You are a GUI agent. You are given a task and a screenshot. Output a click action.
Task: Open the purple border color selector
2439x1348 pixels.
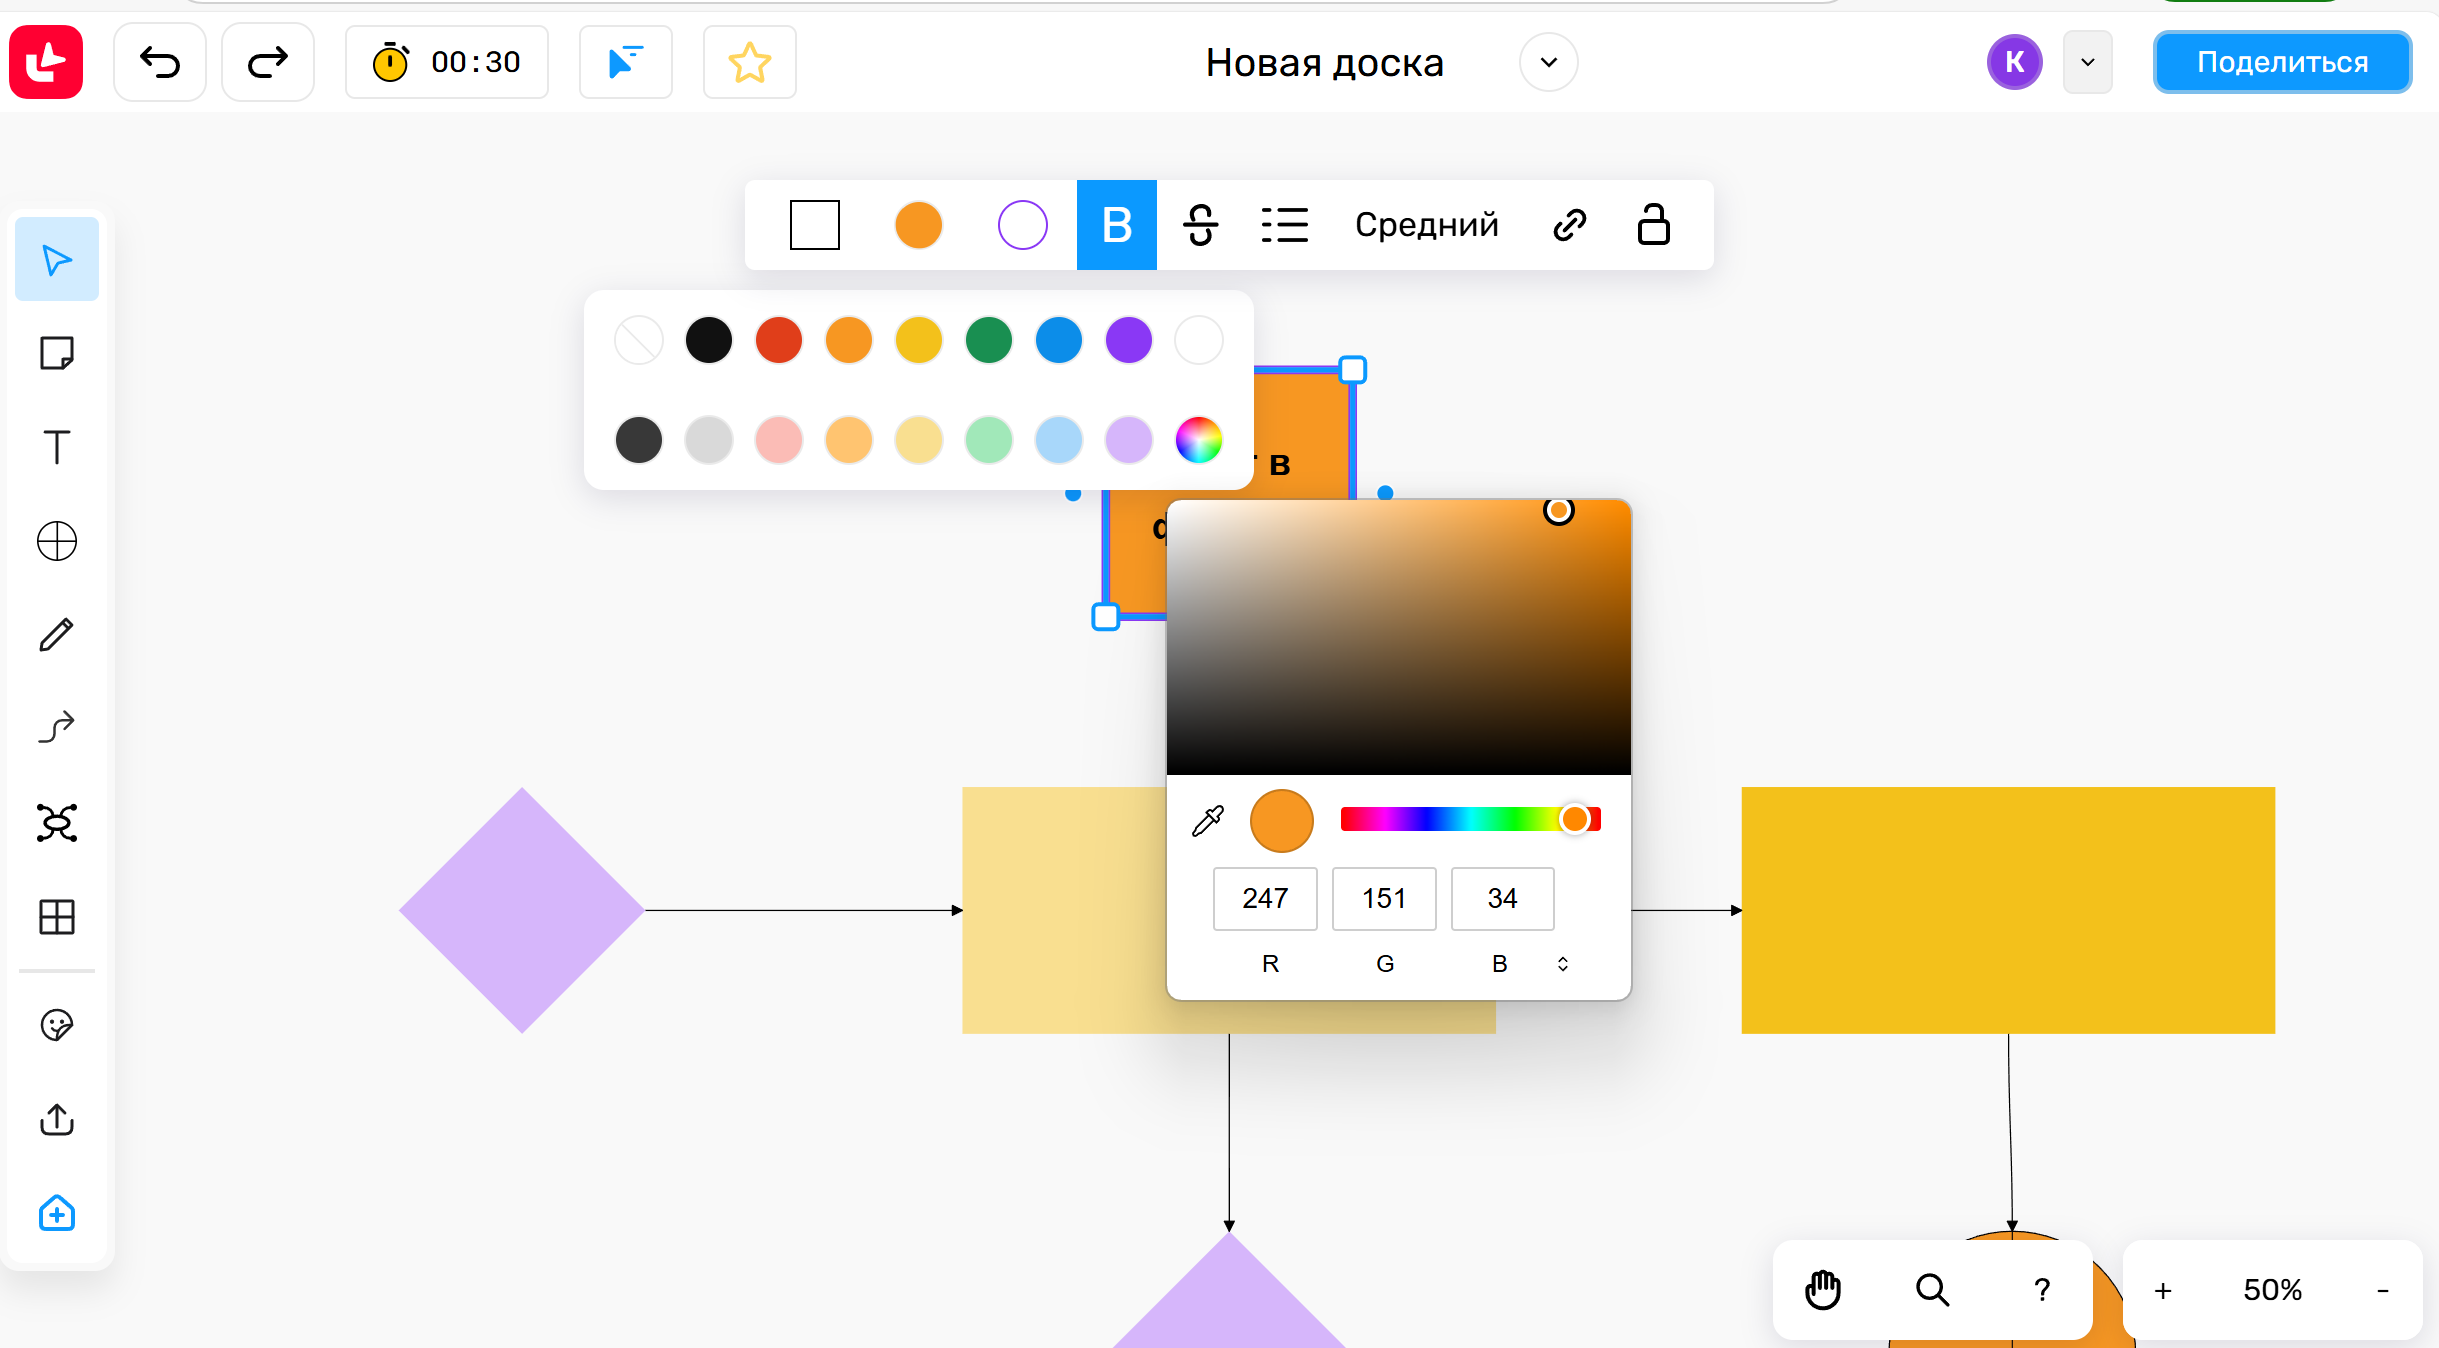[x=1023, y=225]
